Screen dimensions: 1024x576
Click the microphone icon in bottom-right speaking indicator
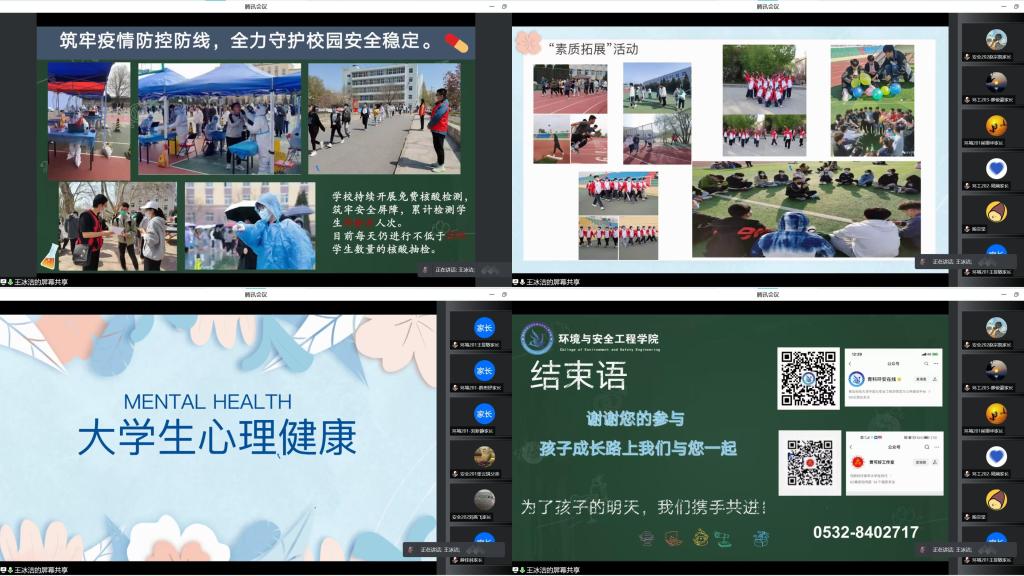point(925,549)
